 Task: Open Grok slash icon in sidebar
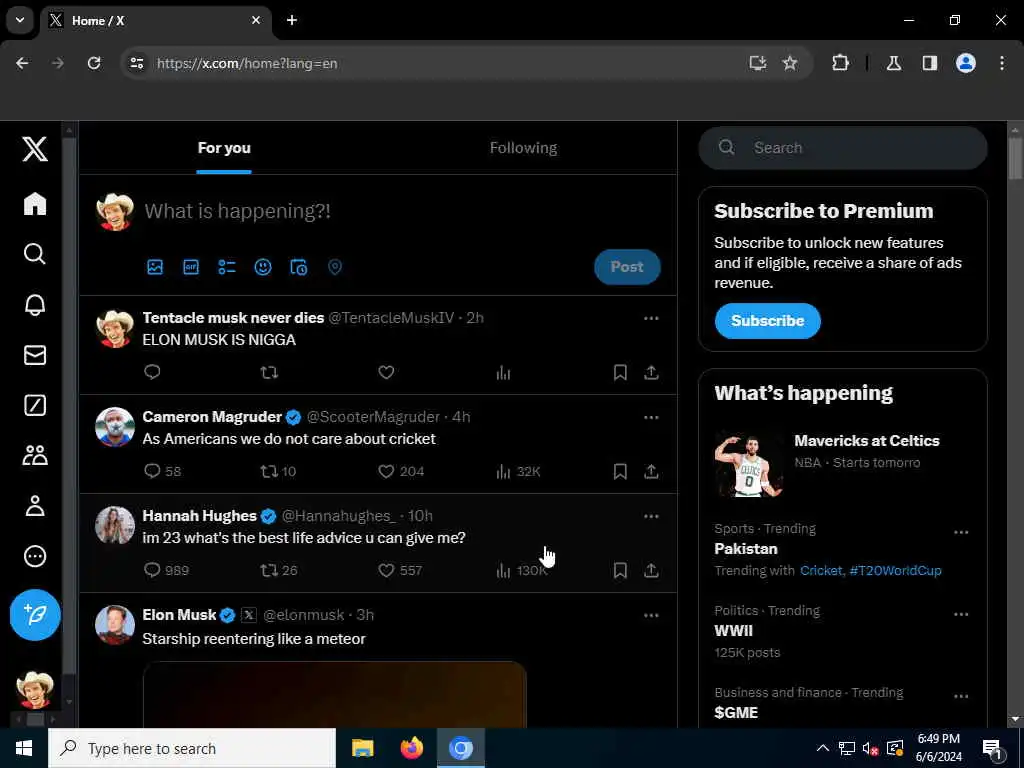click(35, 405)
